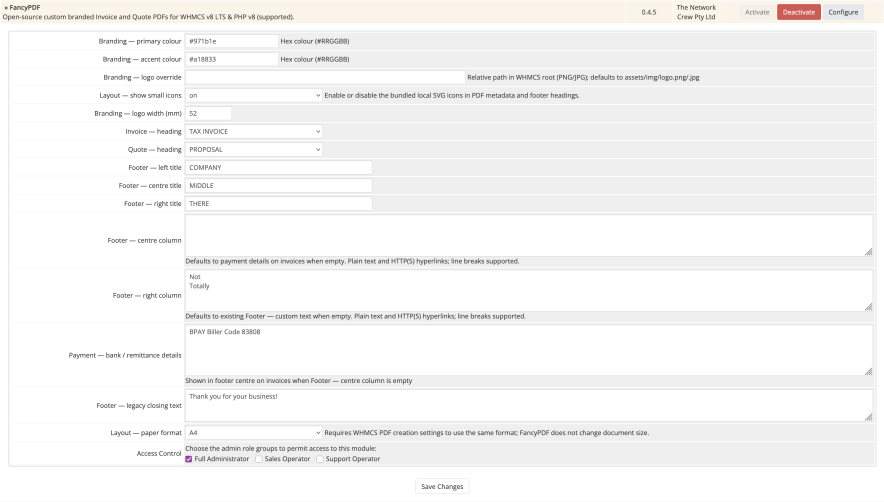Viewport: 884px width, 502px height.
Task: Click The Network Crew Pty Ltd author text
Action: 696,12
